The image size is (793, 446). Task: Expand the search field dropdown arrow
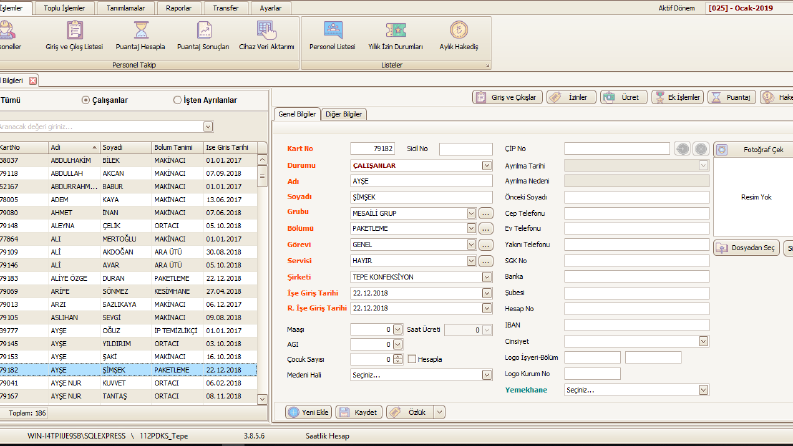(x=208, y=126)
